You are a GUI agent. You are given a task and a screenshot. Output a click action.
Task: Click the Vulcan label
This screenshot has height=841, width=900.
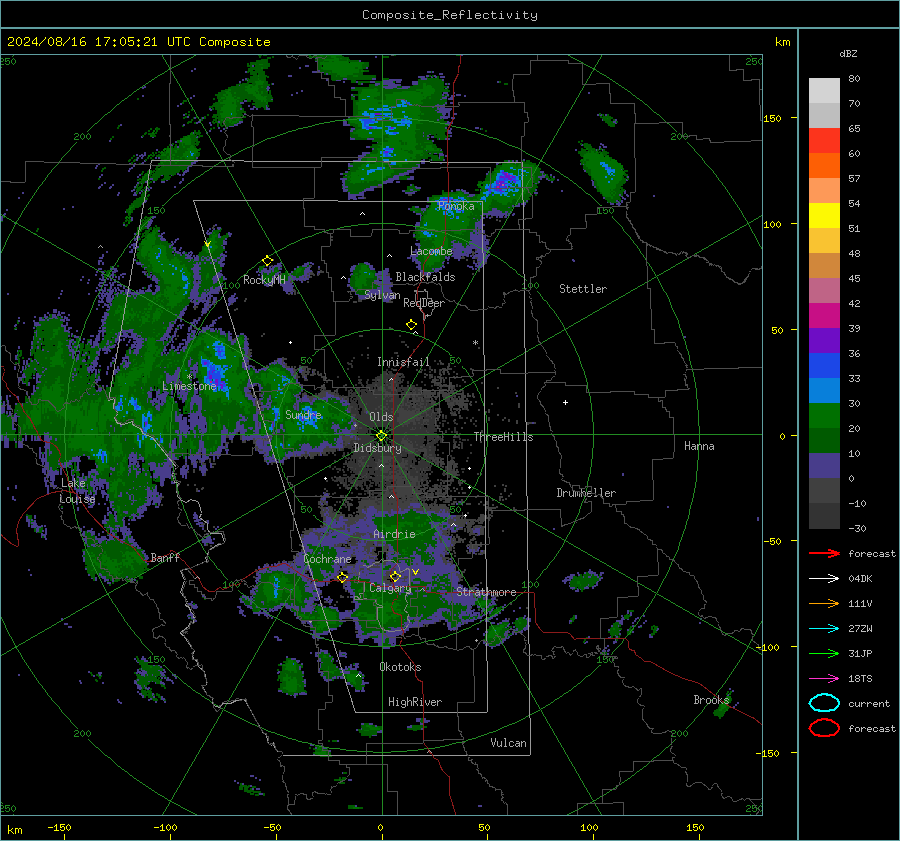click(x=508, y=743)
